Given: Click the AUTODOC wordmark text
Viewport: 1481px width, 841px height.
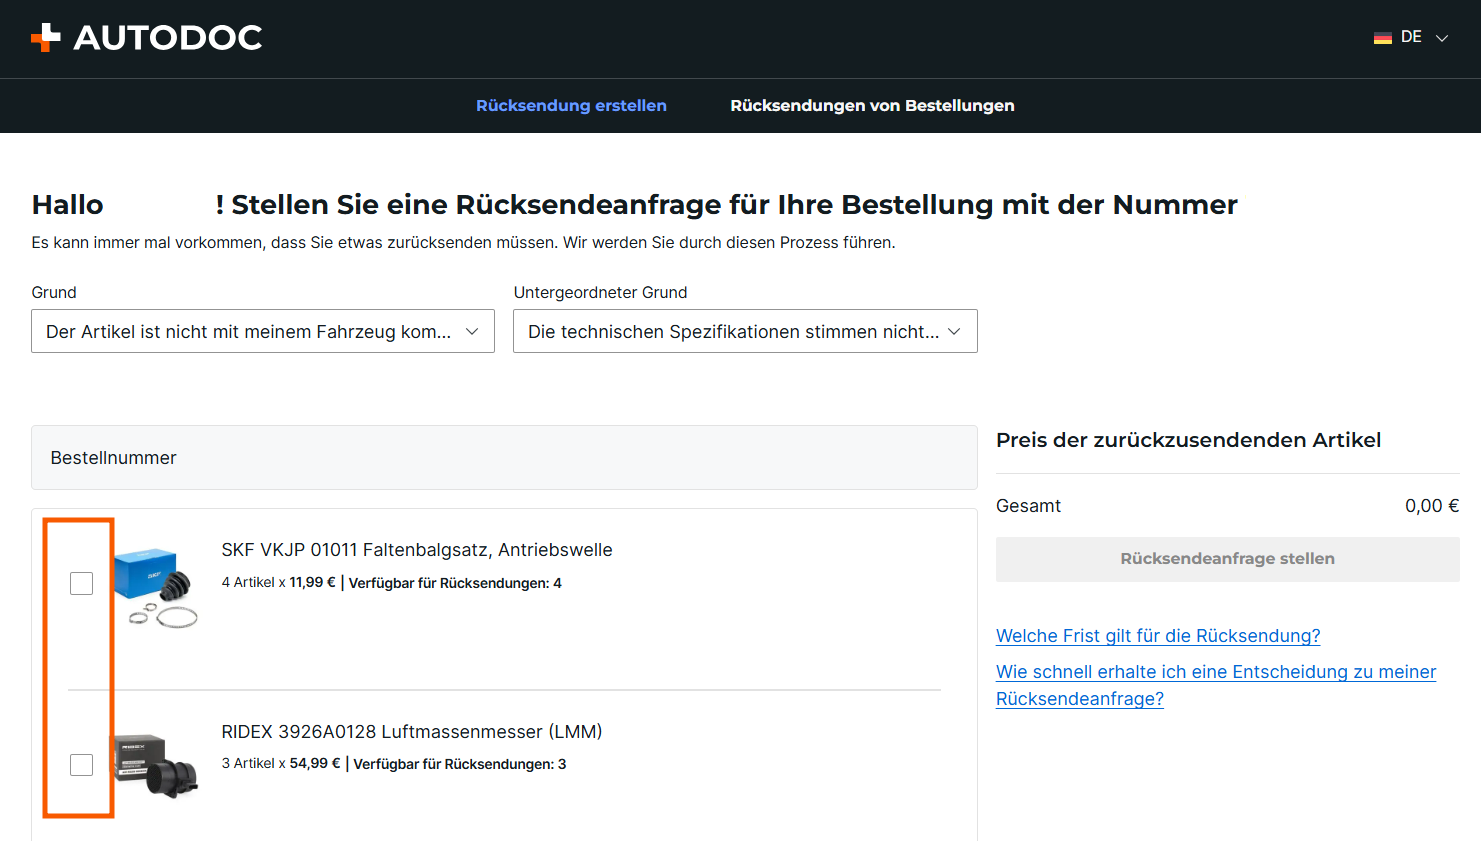Looking at the screenshot, I should (167, 38).
